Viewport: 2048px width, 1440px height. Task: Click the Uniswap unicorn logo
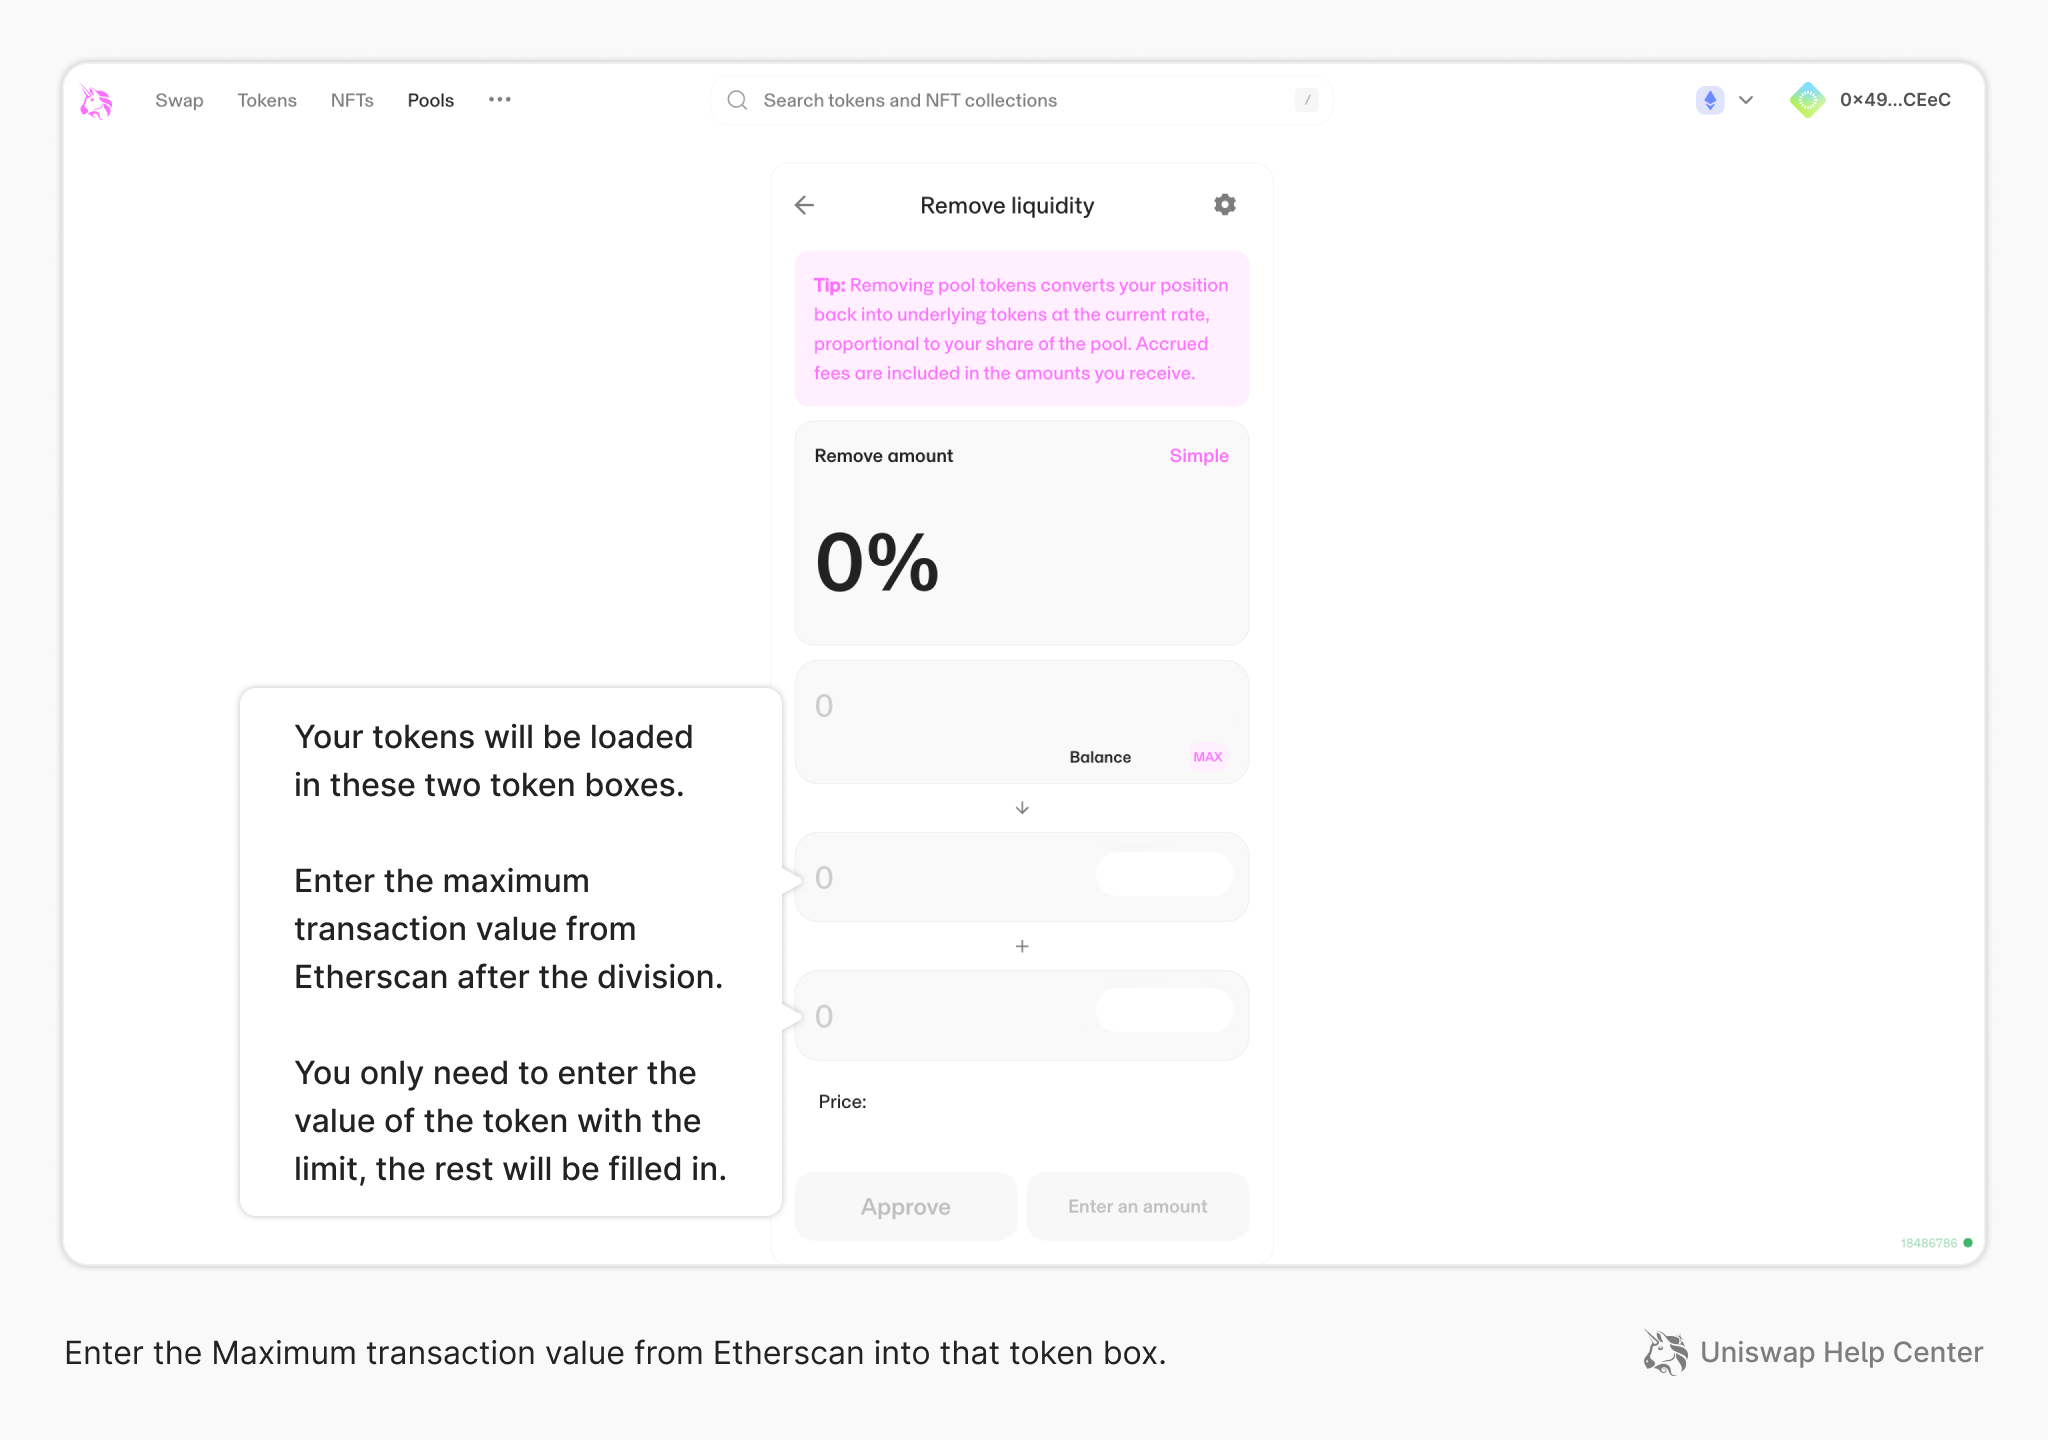click(96, 101)
